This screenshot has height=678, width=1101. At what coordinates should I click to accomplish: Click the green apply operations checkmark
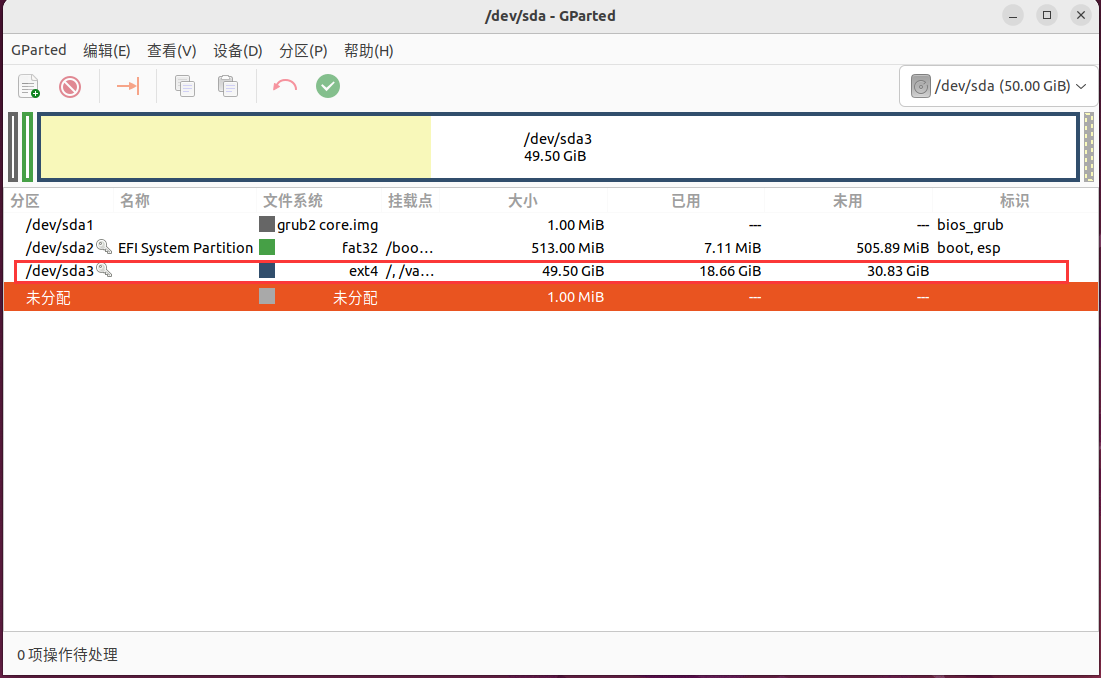pos(327,86)
